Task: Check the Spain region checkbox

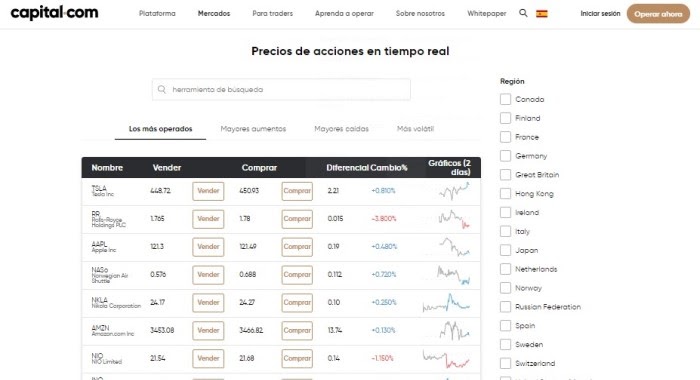Action: (505, 326)
